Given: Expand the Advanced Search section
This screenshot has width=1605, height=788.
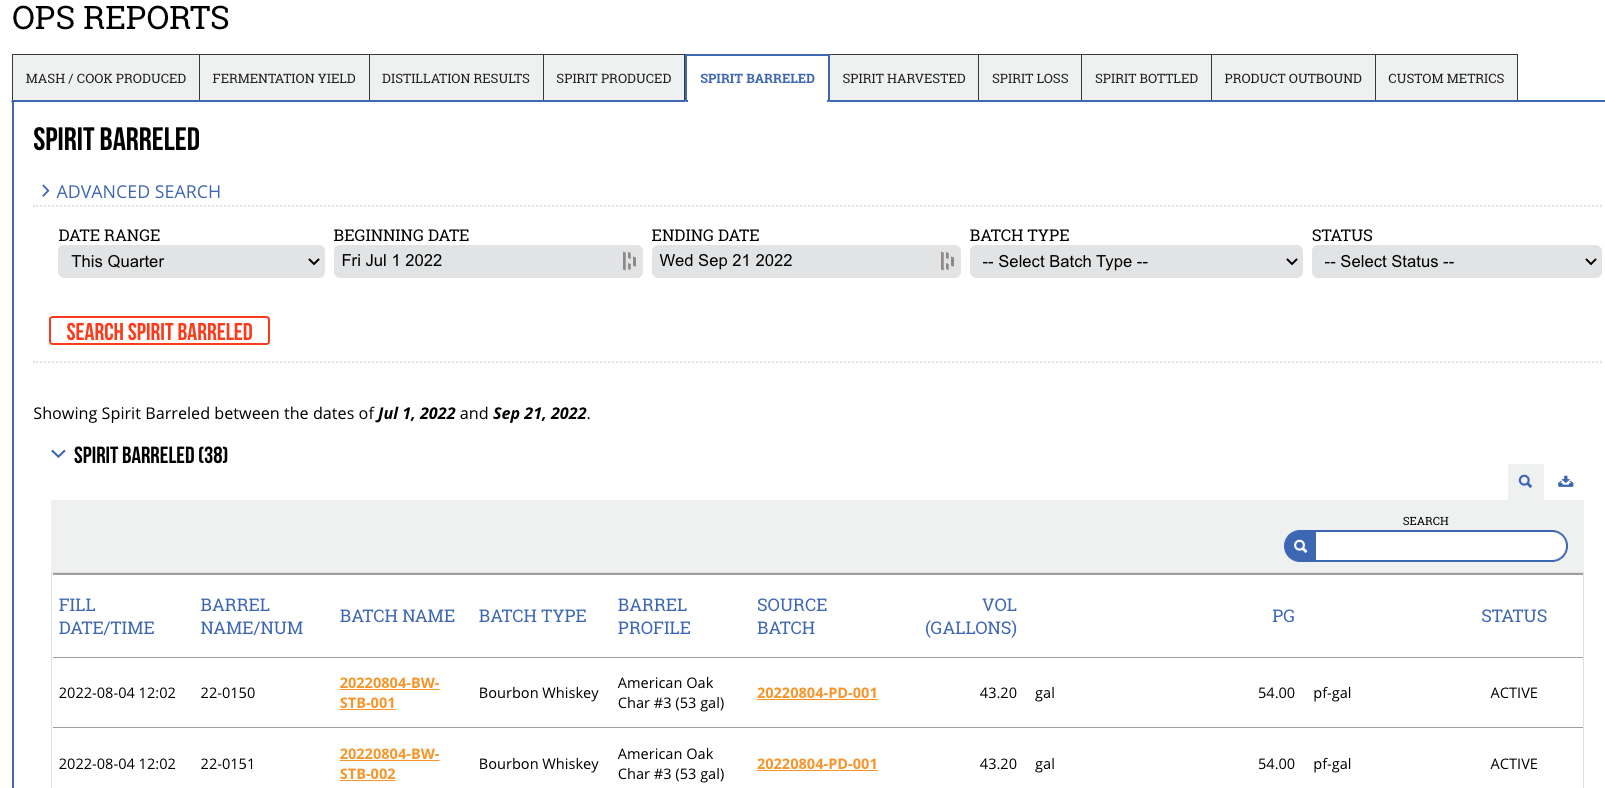Looking at the screenshot, I should [130, 191].
